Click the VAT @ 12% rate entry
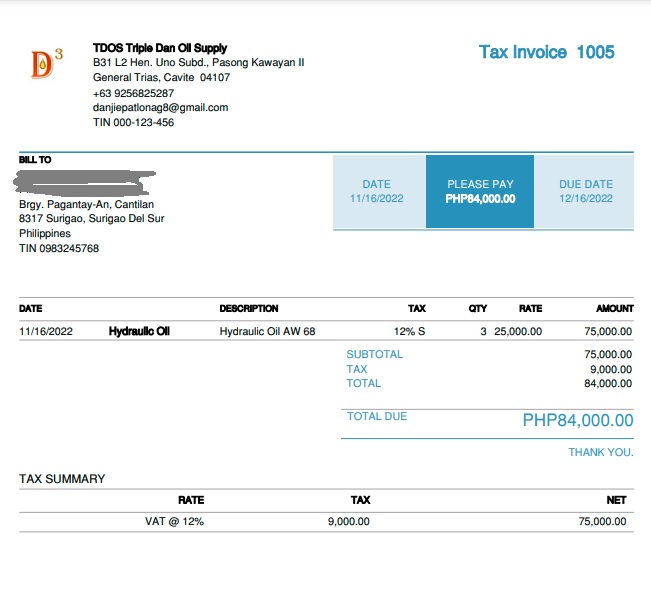The image size is (651, 596). (175, 522)
